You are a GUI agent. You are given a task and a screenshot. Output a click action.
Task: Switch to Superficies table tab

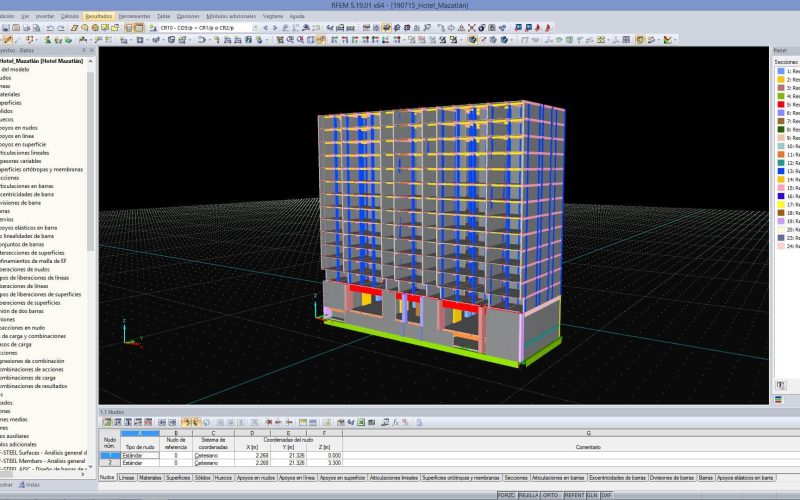click(x=178, y=478)
